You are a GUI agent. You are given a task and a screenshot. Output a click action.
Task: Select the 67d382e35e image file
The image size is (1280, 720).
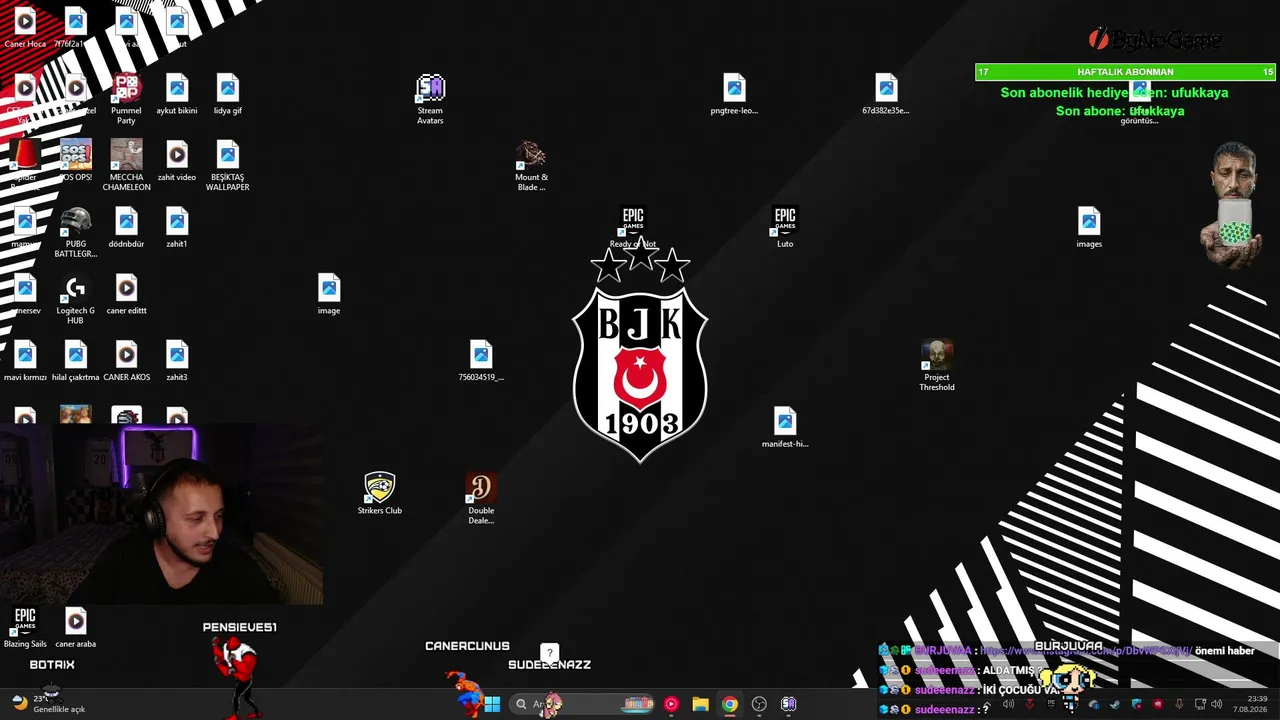pyautogui.click(x=886, y=95)
